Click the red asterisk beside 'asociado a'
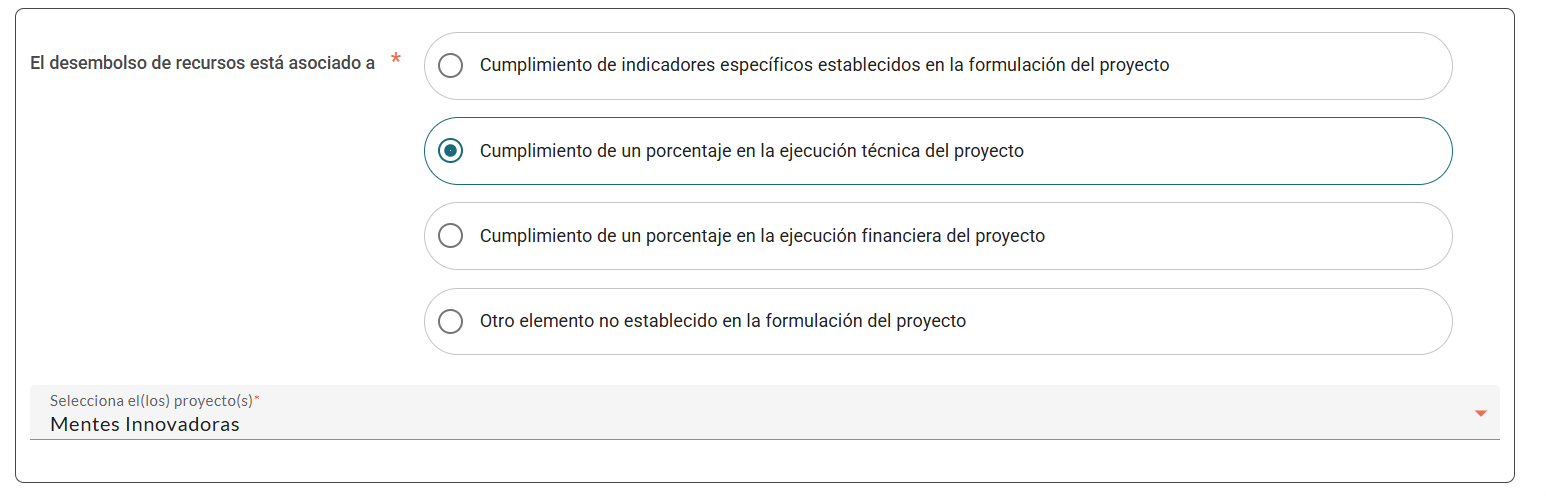1546x496 pixels. [x=396, y=61]
